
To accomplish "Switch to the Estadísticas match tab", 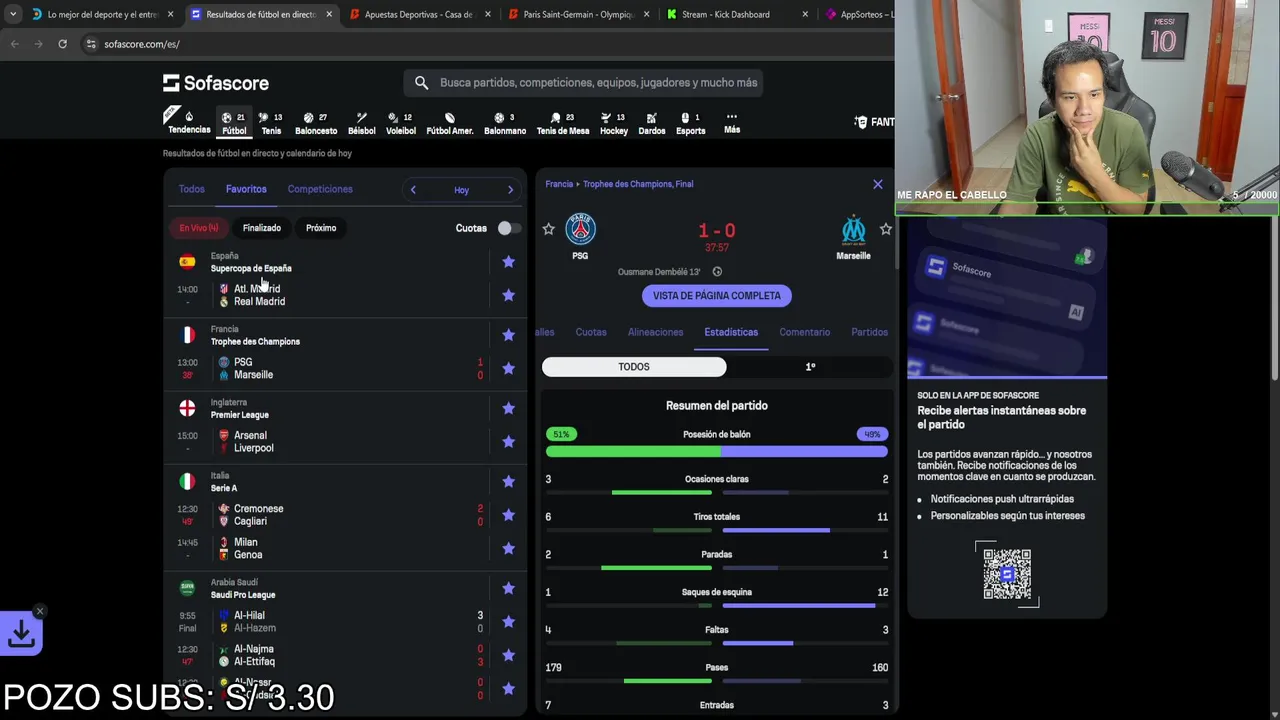I will 731,332.
